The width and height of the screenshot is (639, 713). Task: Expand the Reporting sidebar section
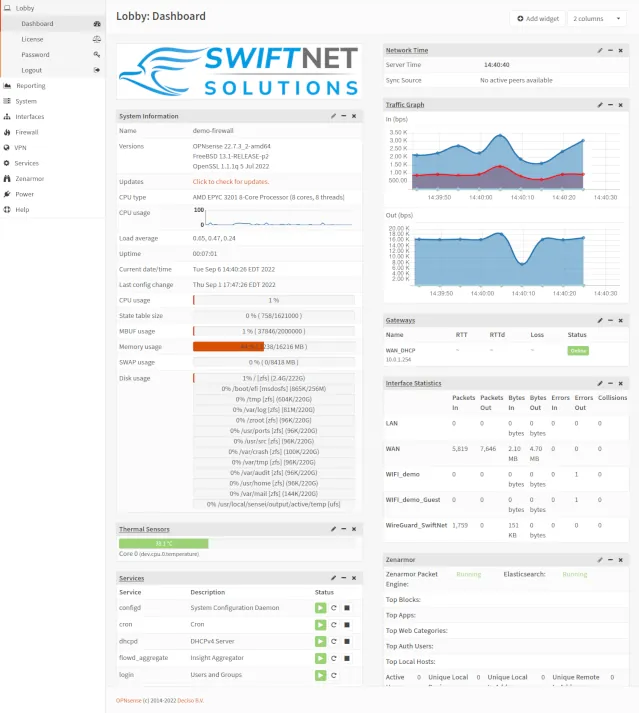53,85
